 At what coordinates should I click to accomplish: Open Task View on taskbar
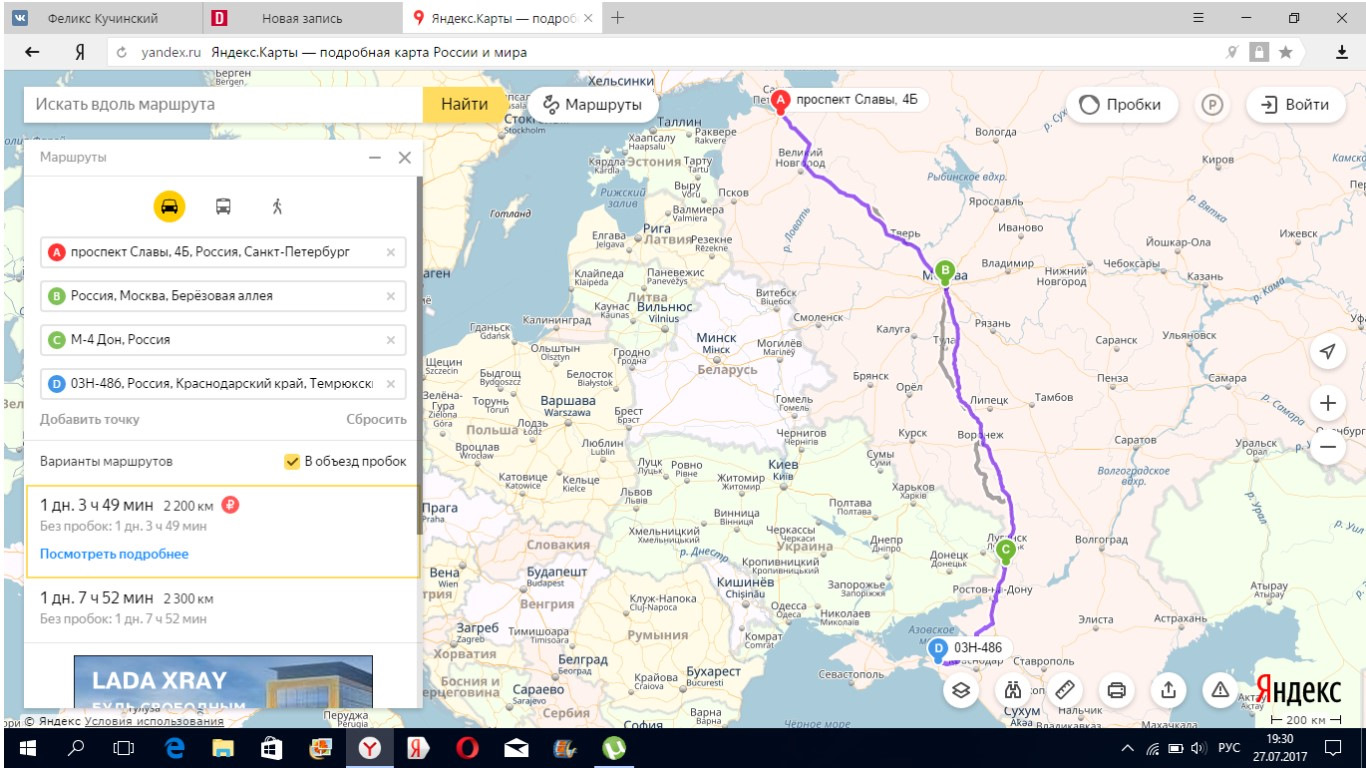click(x=124, y=747)
